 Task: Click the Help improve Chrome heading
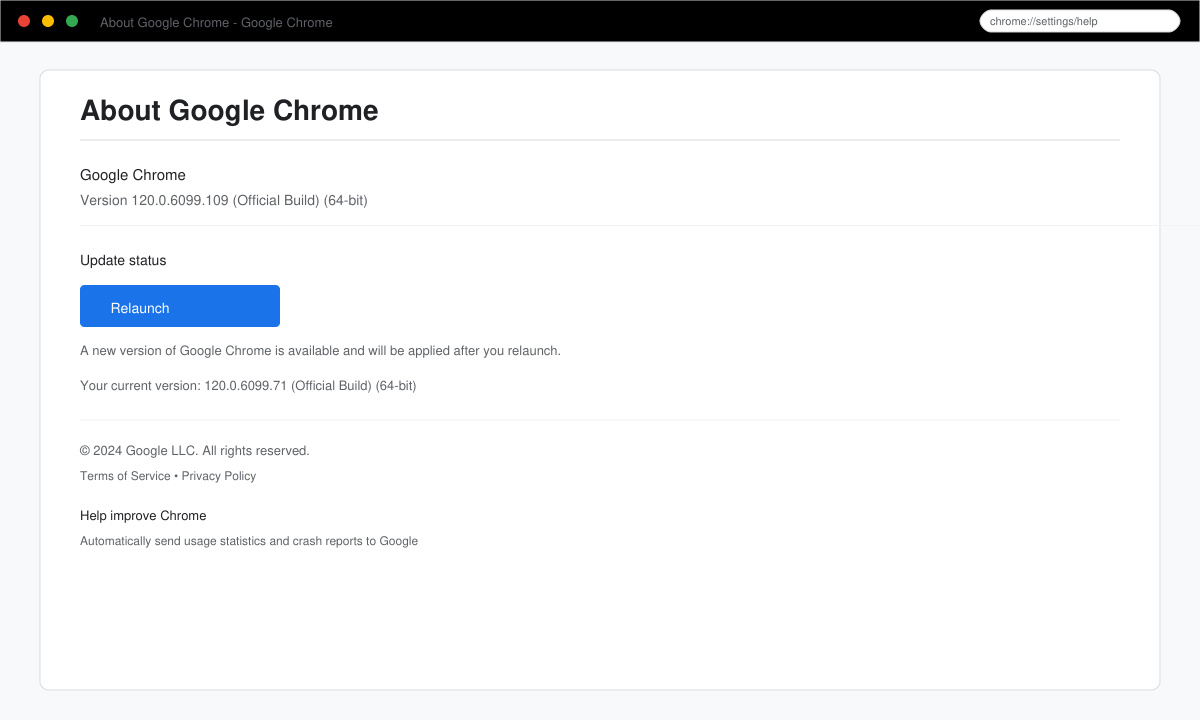click(x=143, y=516)
